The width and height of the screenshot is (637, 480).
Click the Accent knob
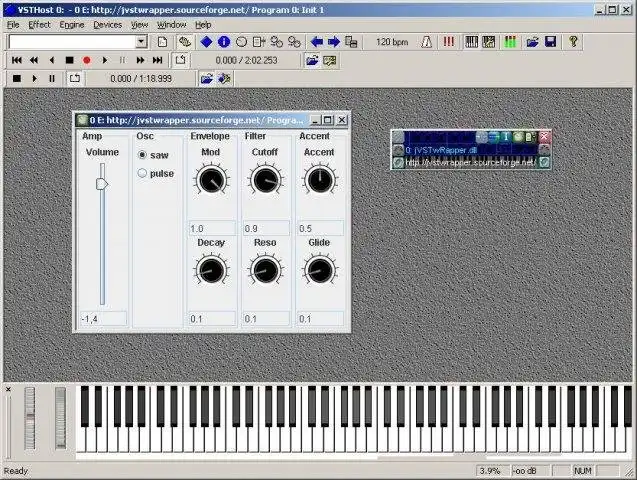point(320,180)
